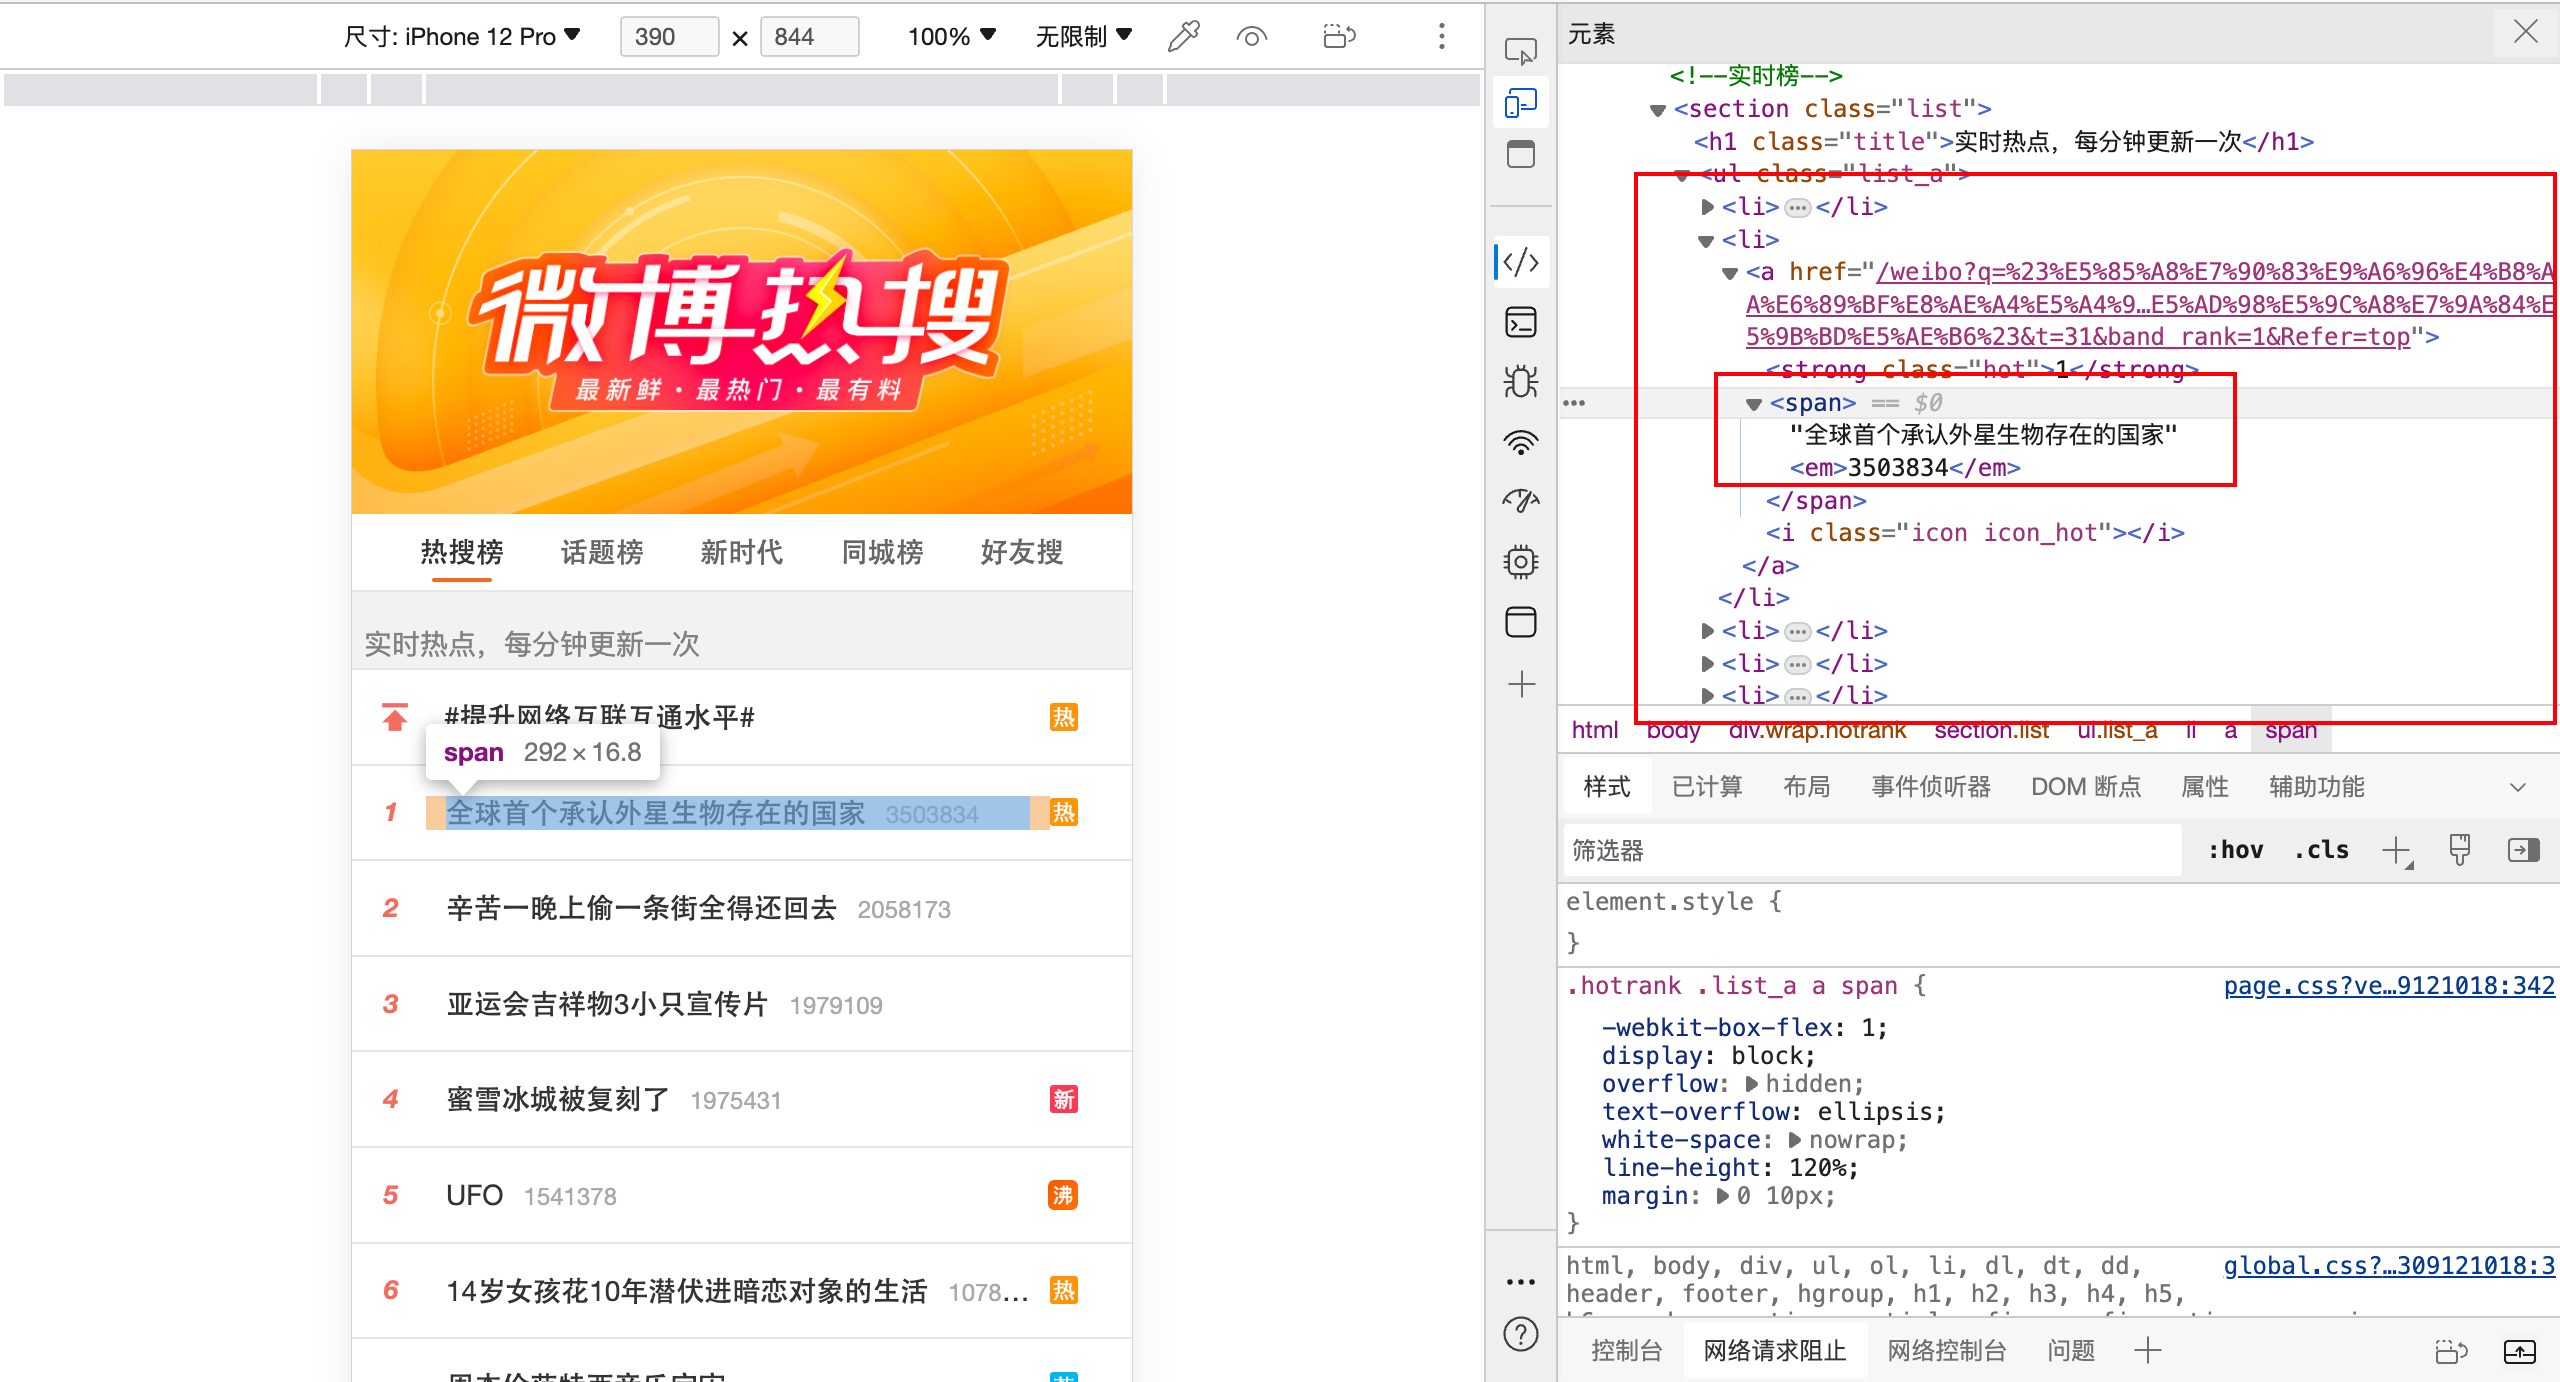Click the 筛选器 filter input field
Viewport: 2560px width, 1382px height.
(x=1870, y=851)
